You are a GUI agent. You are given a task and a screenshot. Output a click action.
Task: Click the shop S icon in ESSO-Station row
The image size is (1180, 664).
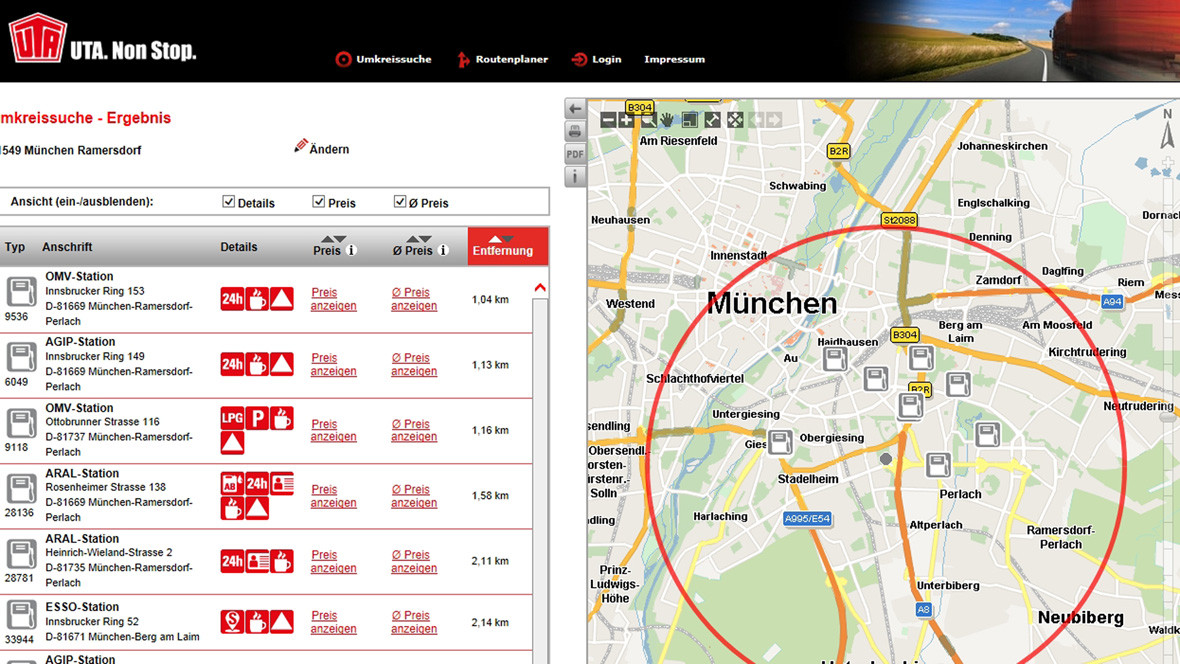pyautogui.click(x=233, y=622)
